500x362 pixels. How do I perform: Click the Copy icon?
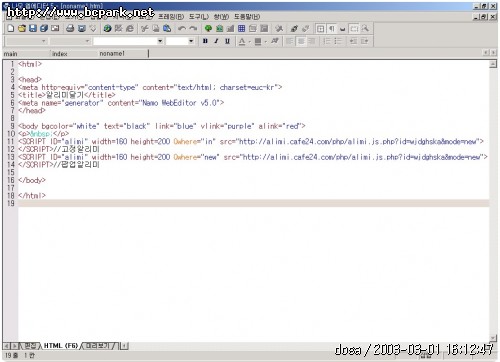(x=156, y=28)
